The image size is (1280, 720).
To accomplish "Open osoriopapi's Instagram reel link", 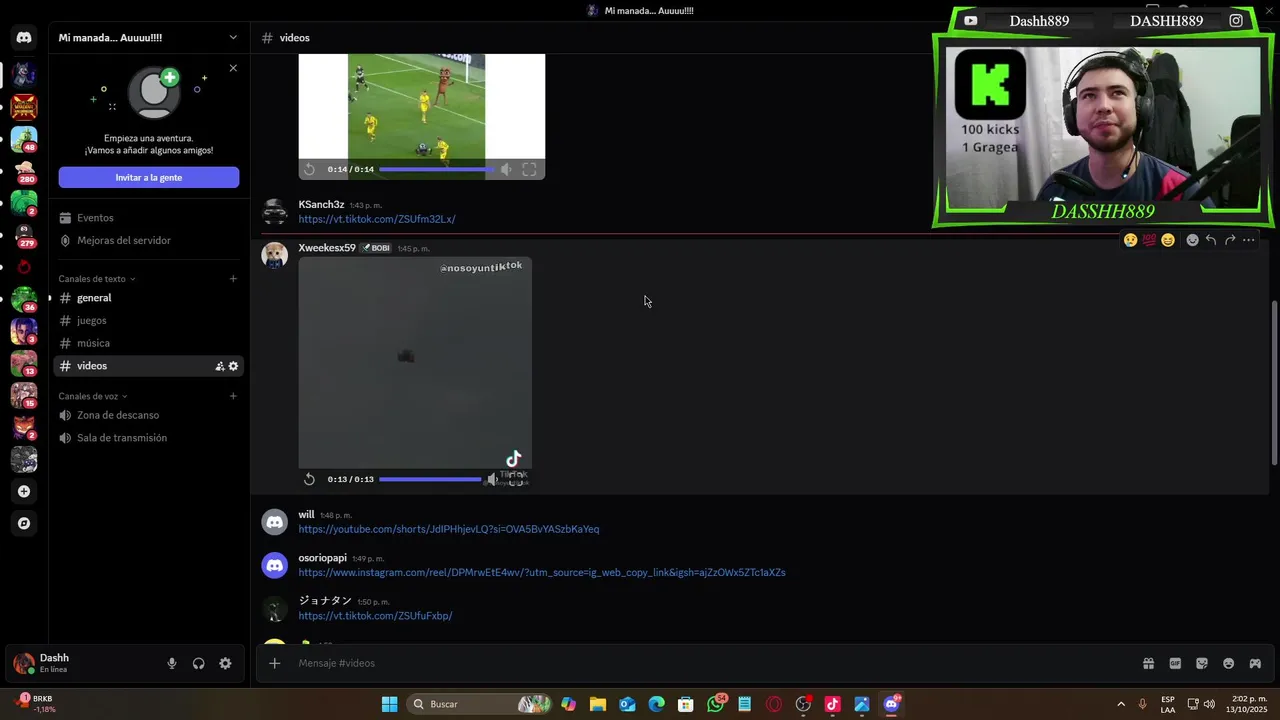I will point(542,573).
